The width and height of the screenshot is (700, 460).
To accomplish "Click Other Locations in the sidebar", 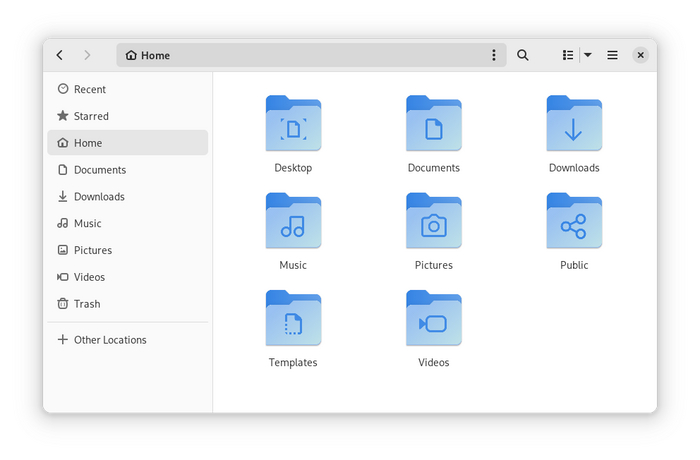I will click(110, 340).
